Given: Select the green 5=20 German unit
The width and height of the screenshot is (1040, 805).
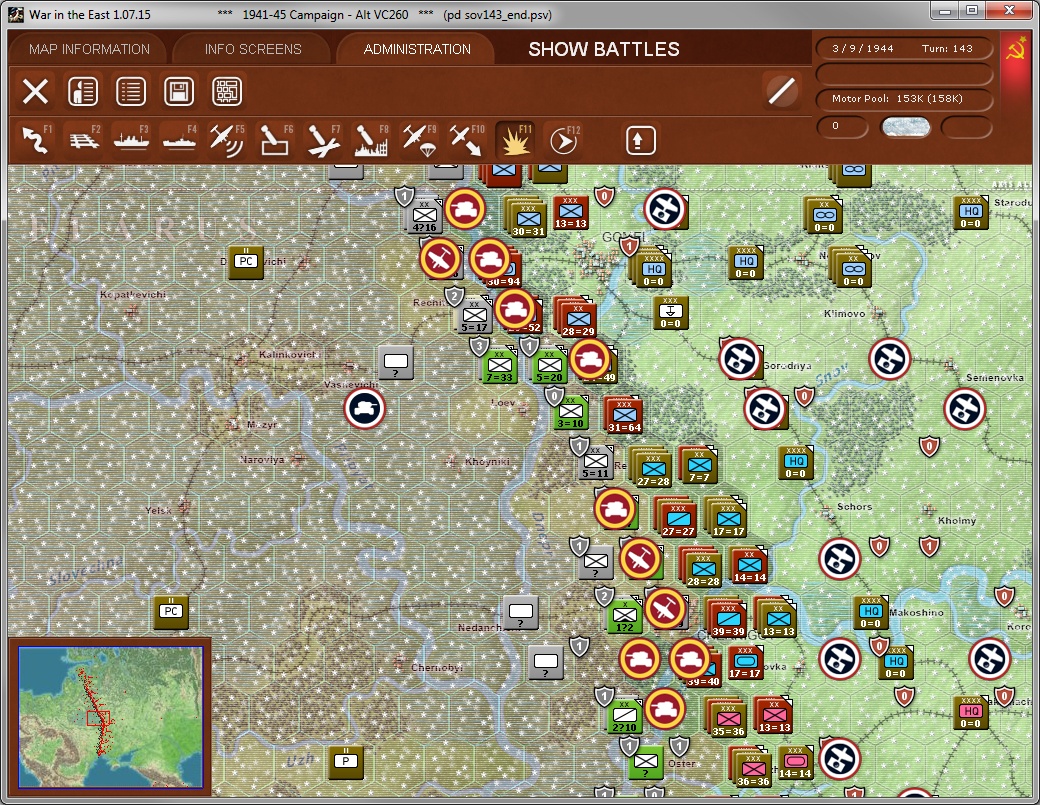Looking at the screenshot, I should coord(549,365).
